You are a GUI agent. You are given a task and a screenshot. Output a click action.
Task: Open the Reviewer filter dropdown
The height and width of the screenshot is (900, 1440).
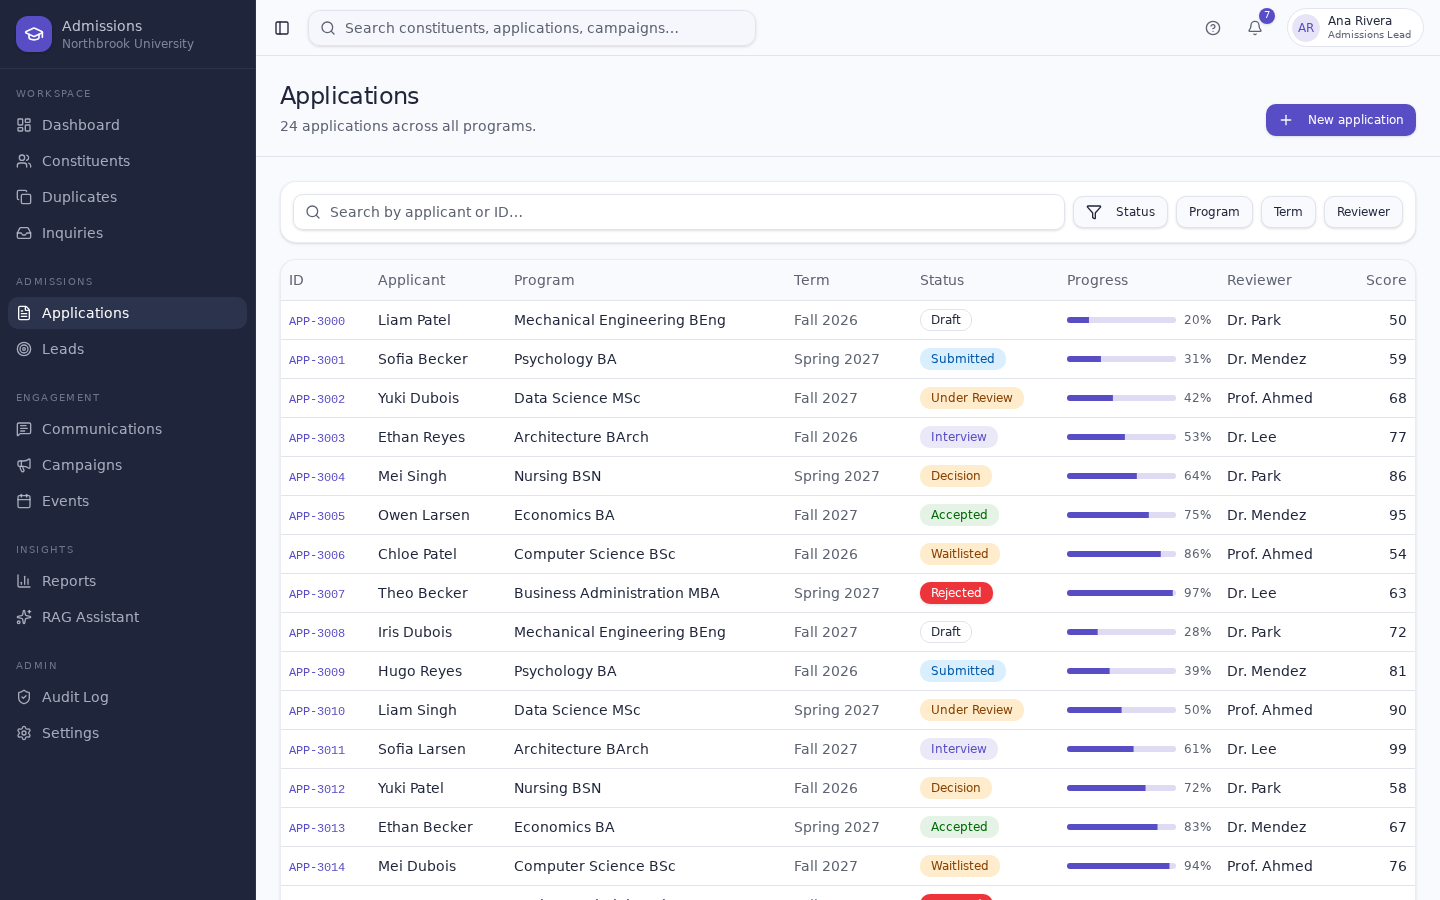coord(1363,212)
